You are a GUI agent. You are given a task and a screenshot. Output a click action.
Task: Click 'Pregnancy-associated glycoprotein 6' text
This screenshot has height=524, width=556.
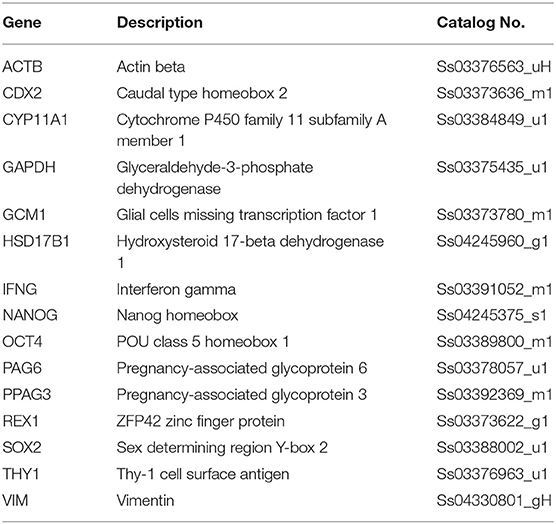click(242, 369)
